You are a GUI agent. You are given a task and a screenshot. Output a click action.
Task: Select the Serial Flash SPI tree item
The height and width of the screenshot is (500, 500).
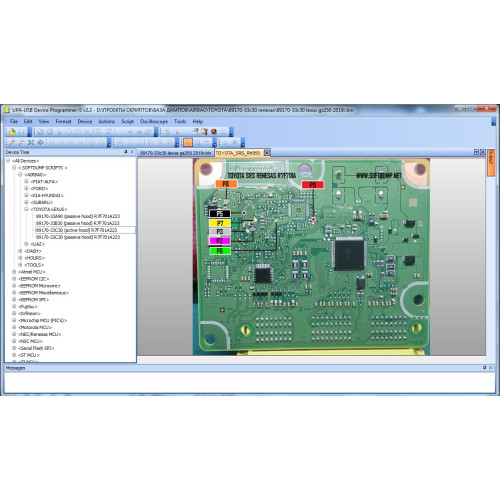point(36,348)
